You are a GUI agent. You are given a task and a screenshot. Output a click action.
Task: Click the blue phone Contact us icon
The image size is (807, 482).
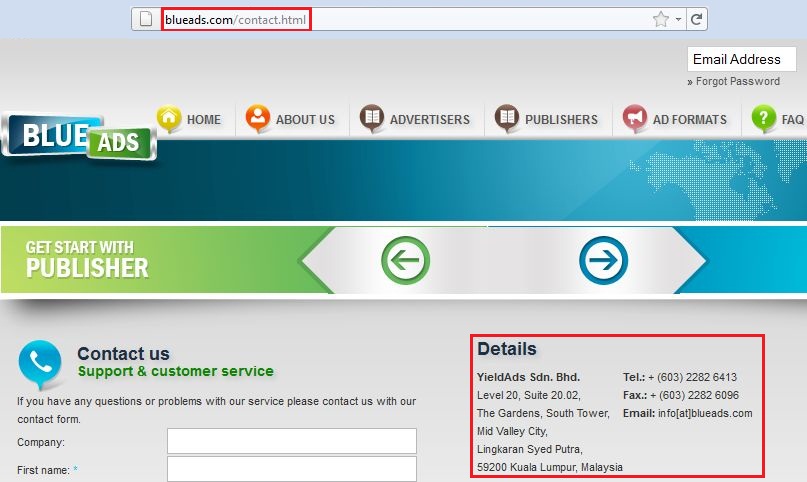[40, 364]
